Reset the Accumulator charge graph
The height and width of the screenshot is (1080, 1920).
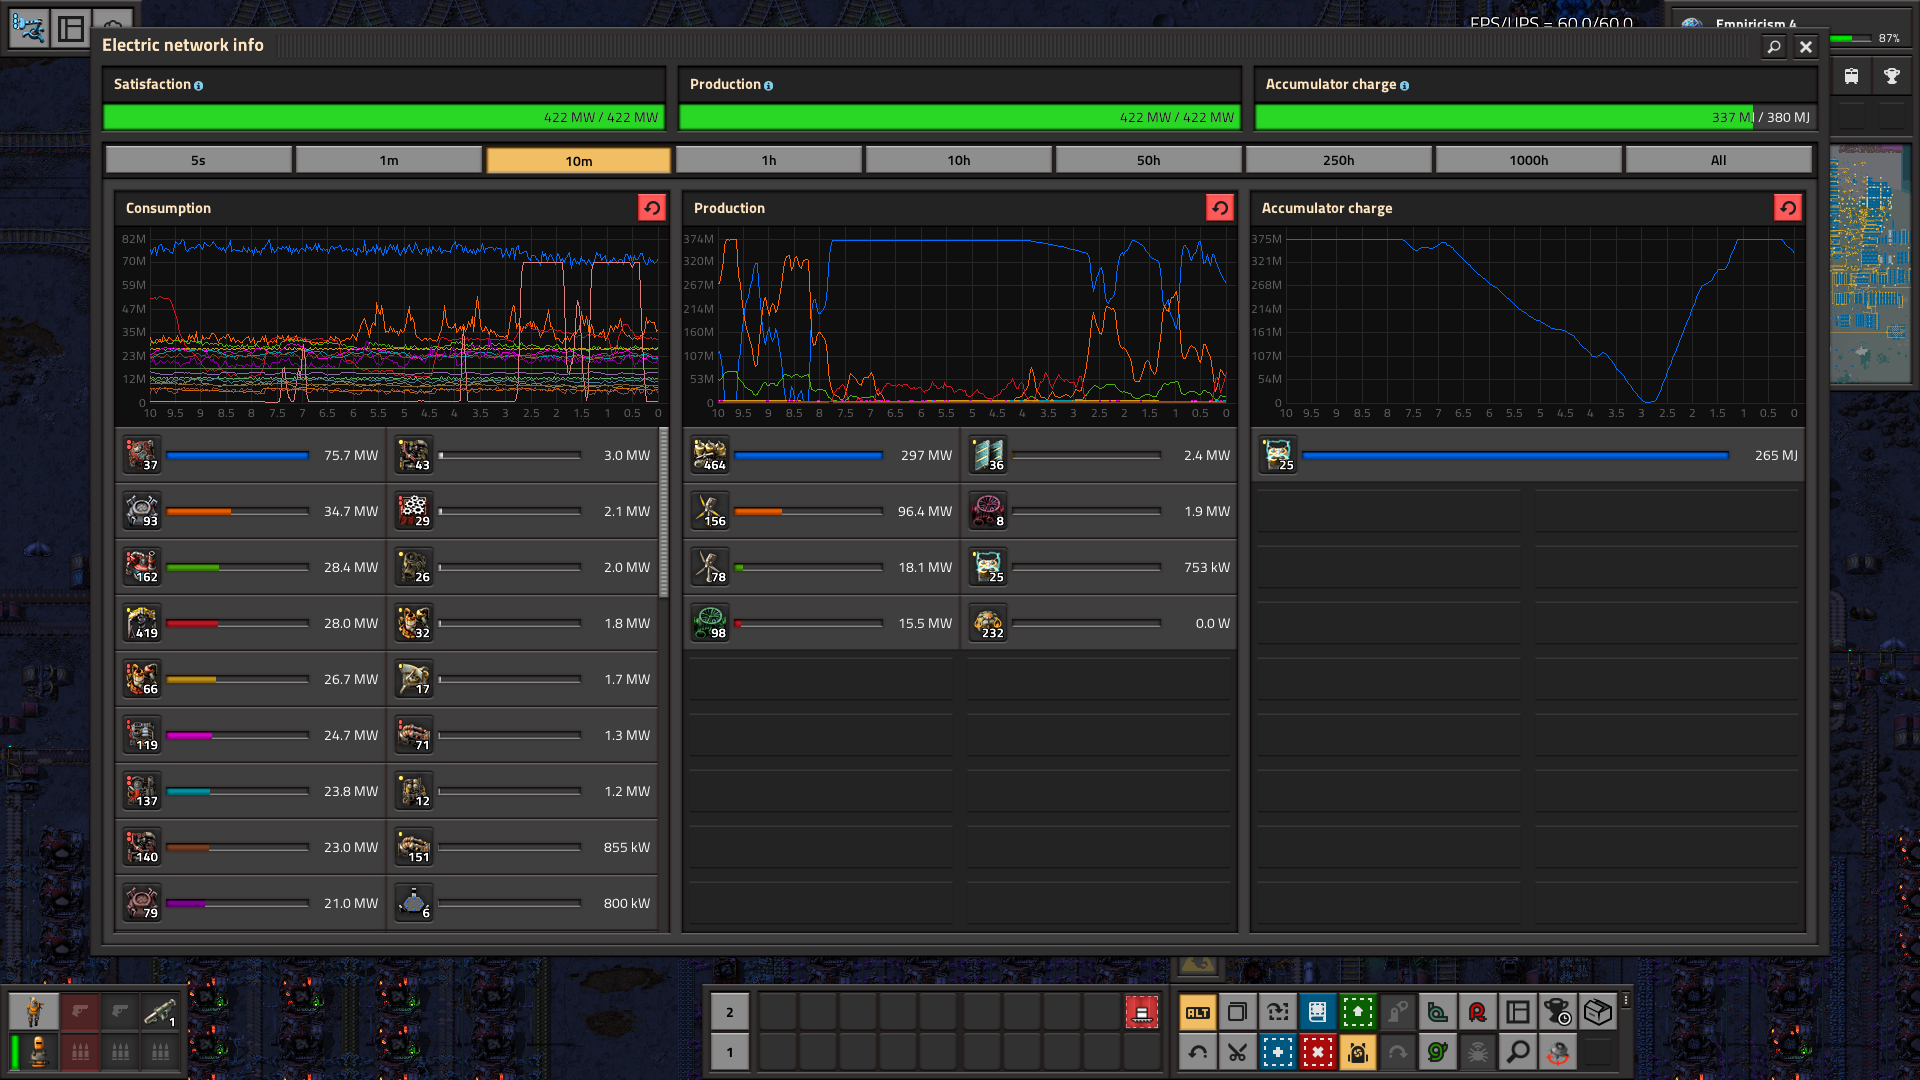point(1787,207)
